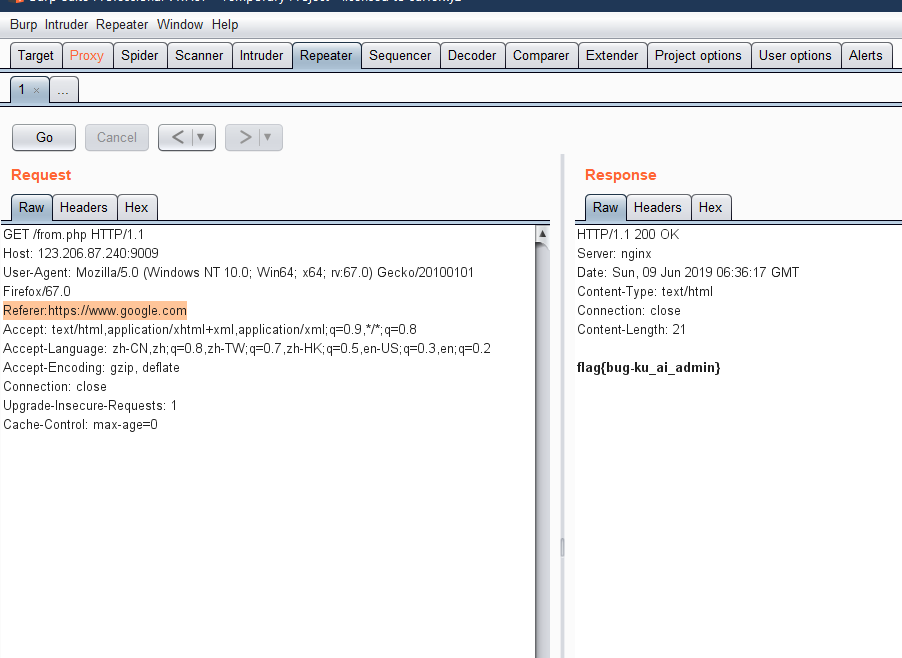
Task: Show request Hex view tab
Action: pos(137,207)
